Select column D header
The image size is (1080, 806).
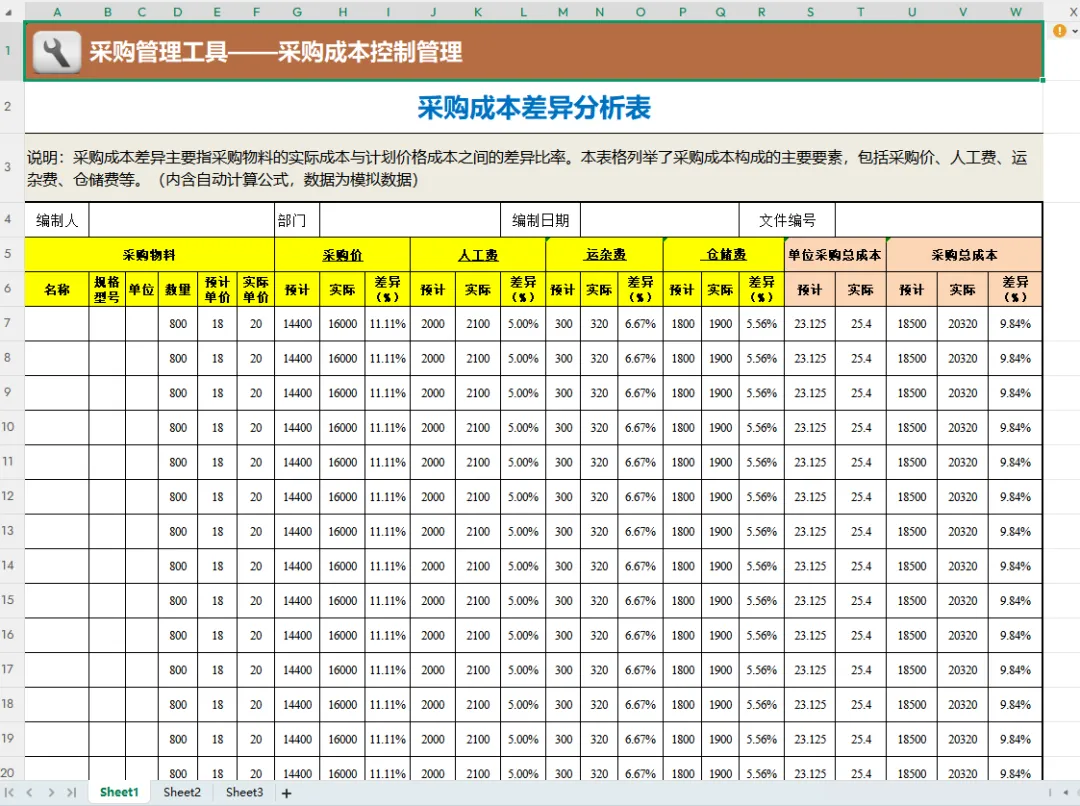[x=178, y=12]
